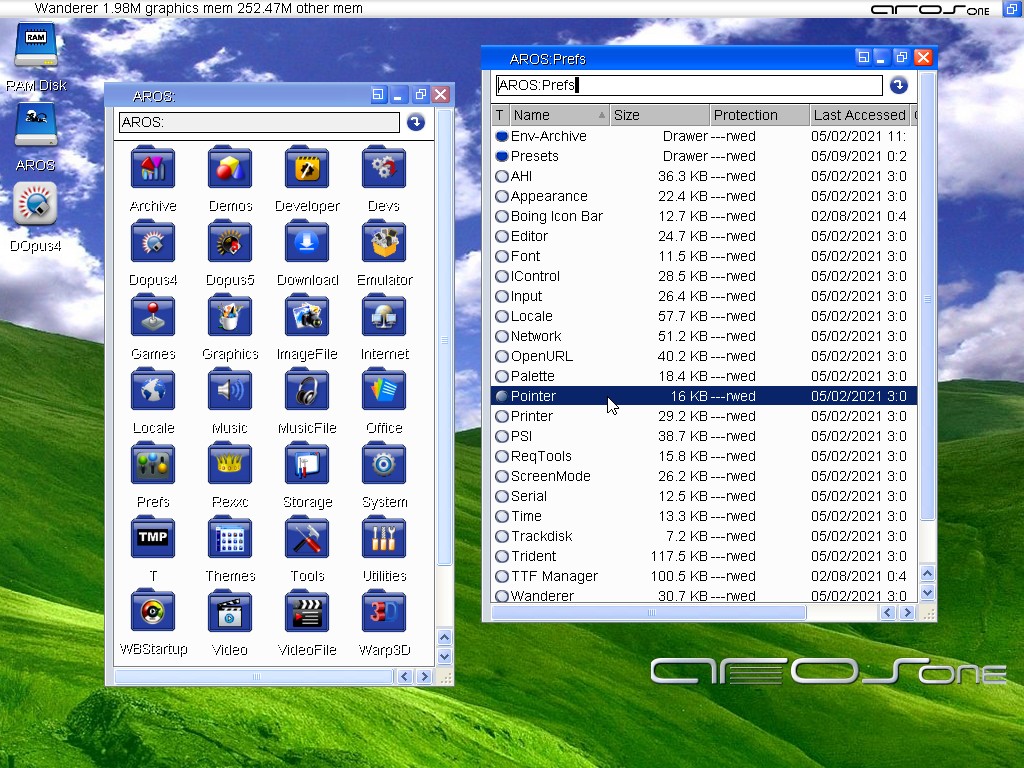Click the parent arrow button in AROS: window
1024x768 pixels.
416,123
